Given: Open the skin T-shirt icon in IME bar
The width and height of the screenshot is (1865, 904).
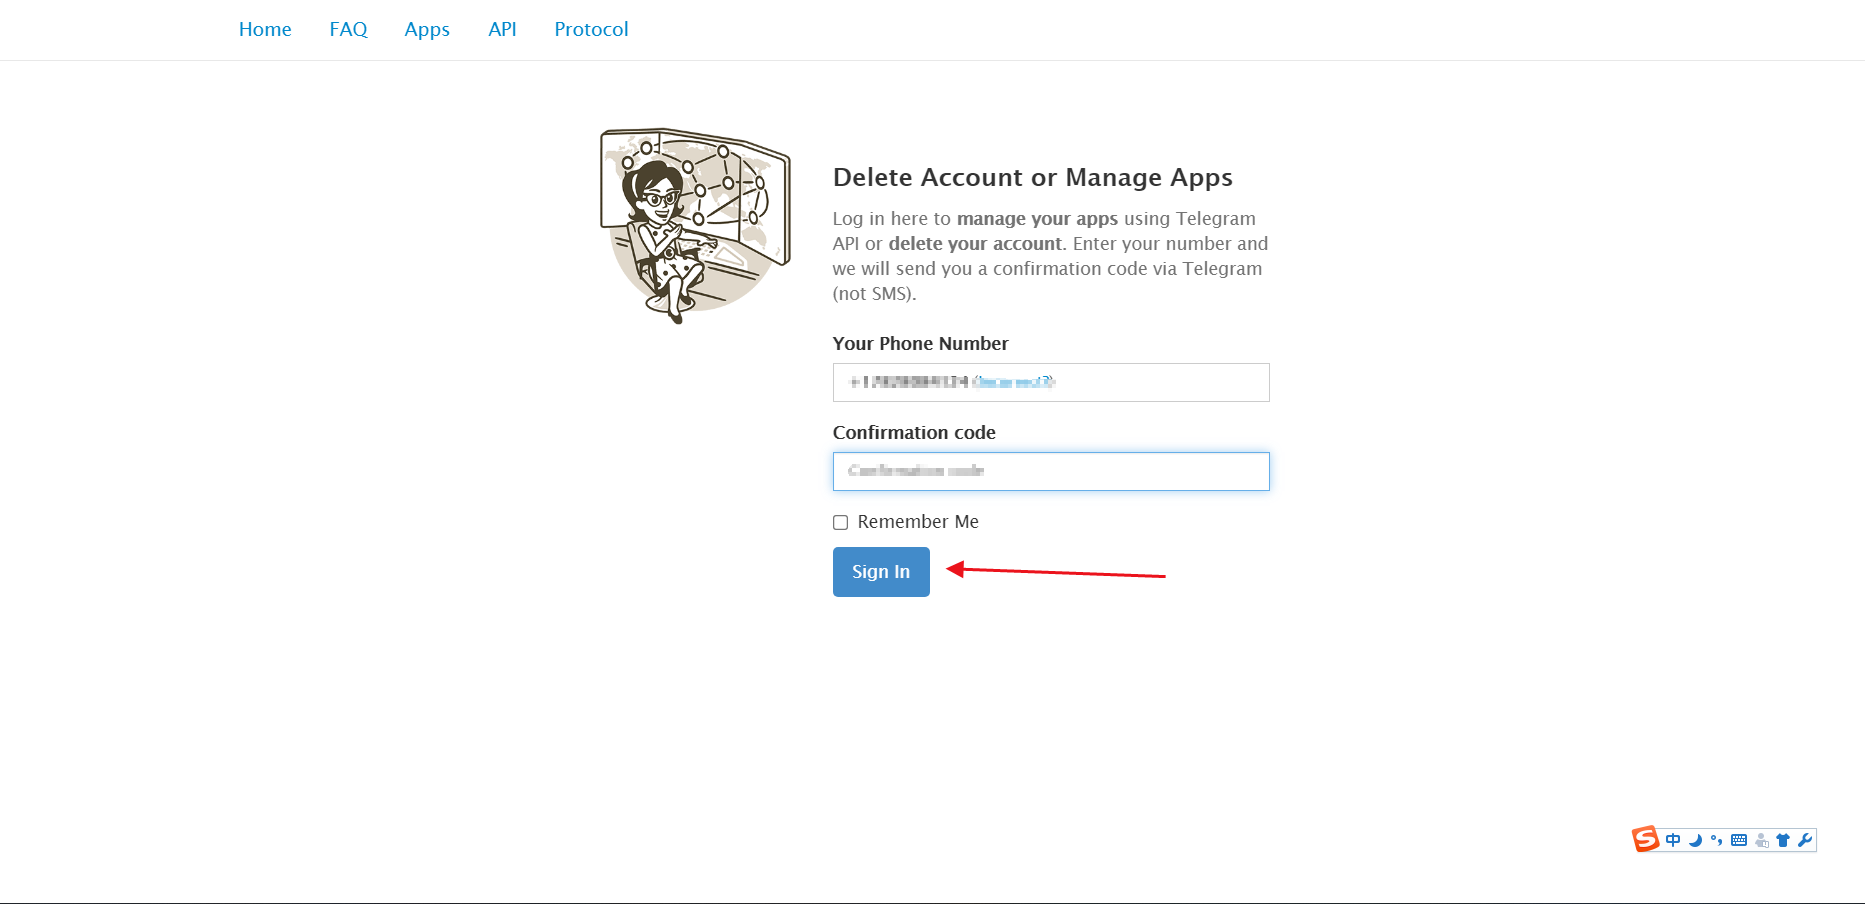Looking at the screenshot, I should [1782, 840].
